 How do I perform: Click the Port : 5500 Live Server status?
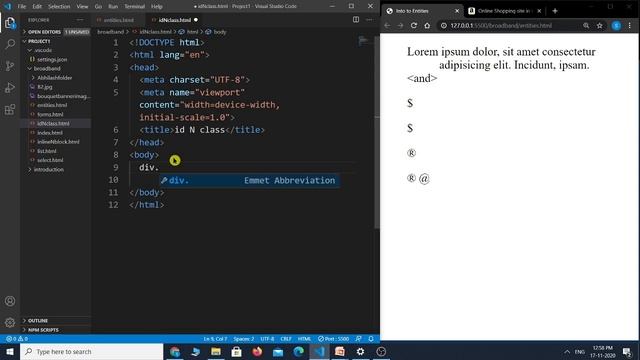pos(333,339)
